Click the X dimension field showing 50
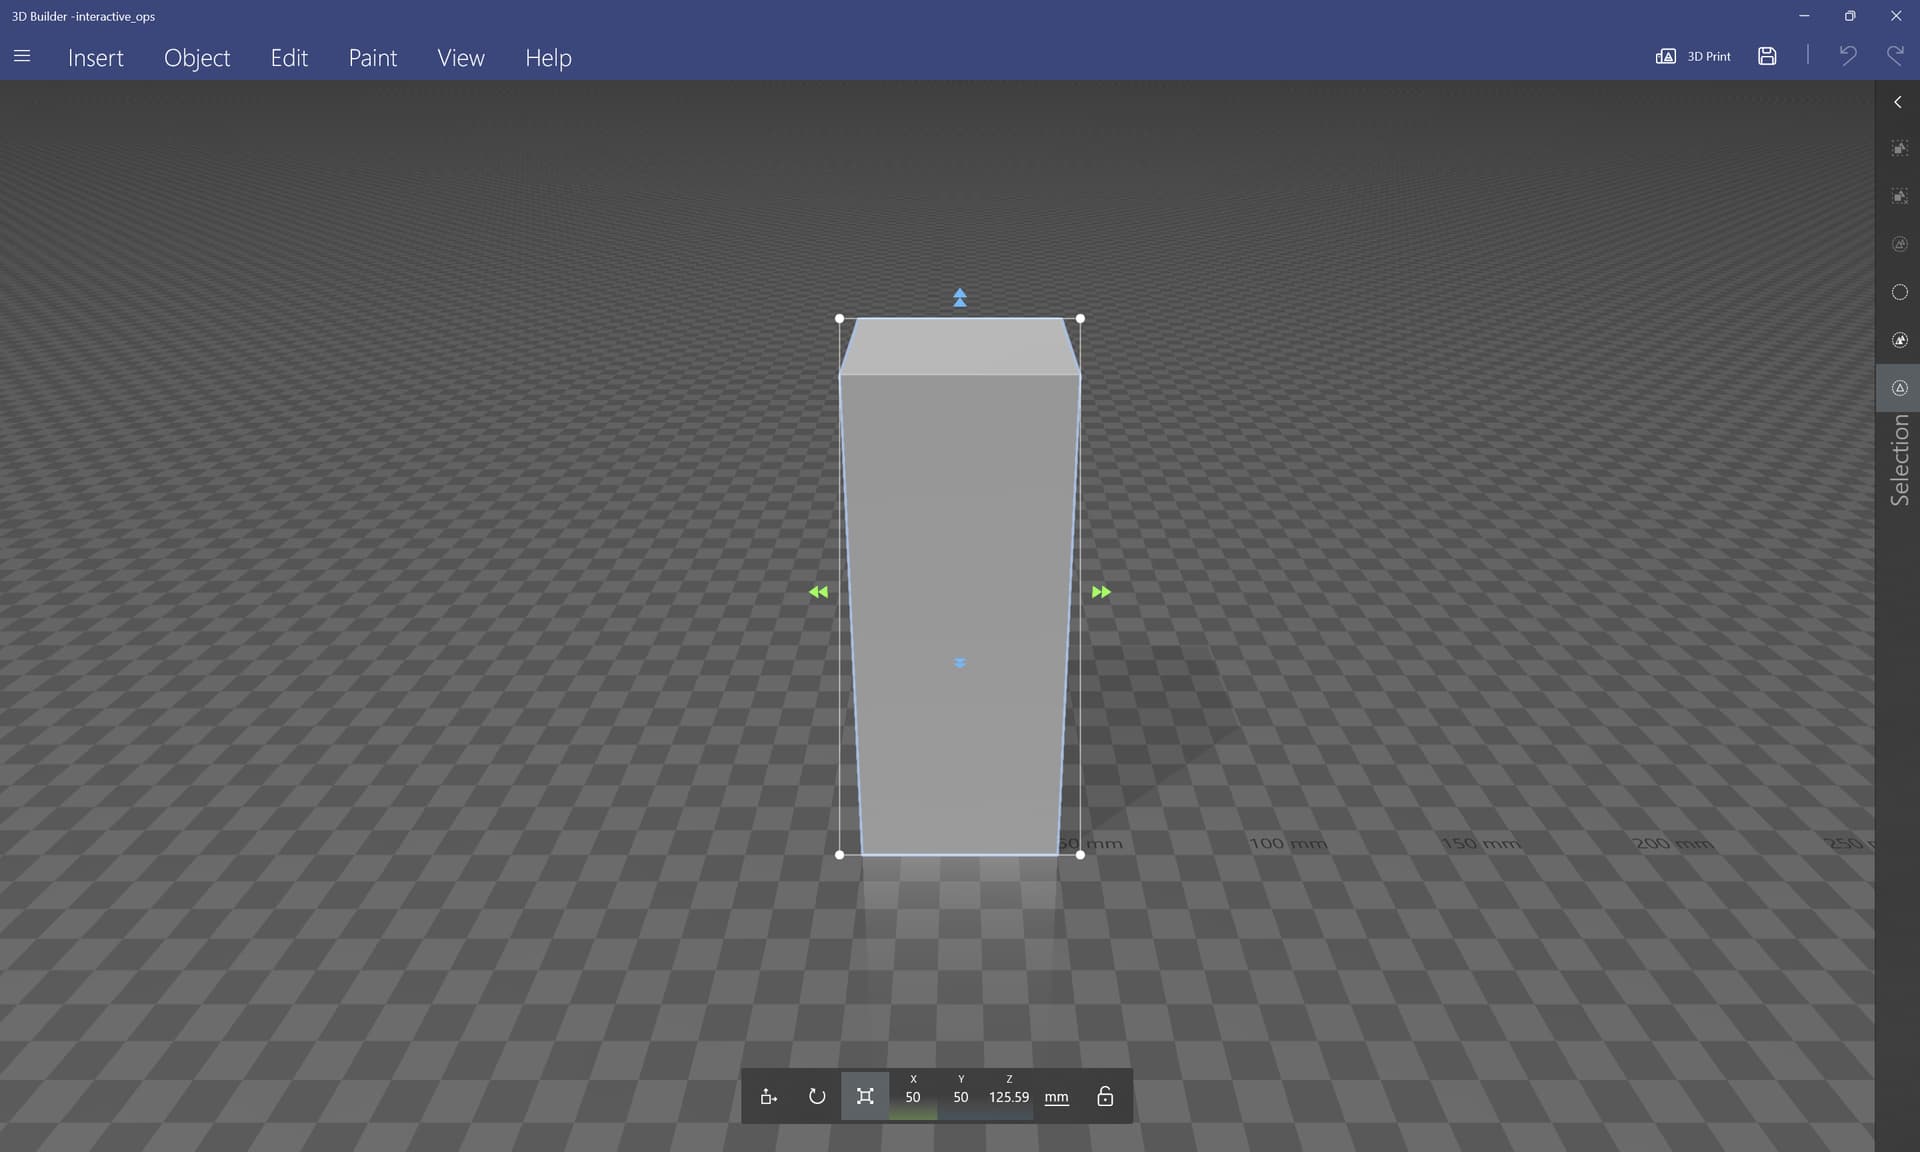This screenshot has width=1920, height=1152. (913, 1097)
